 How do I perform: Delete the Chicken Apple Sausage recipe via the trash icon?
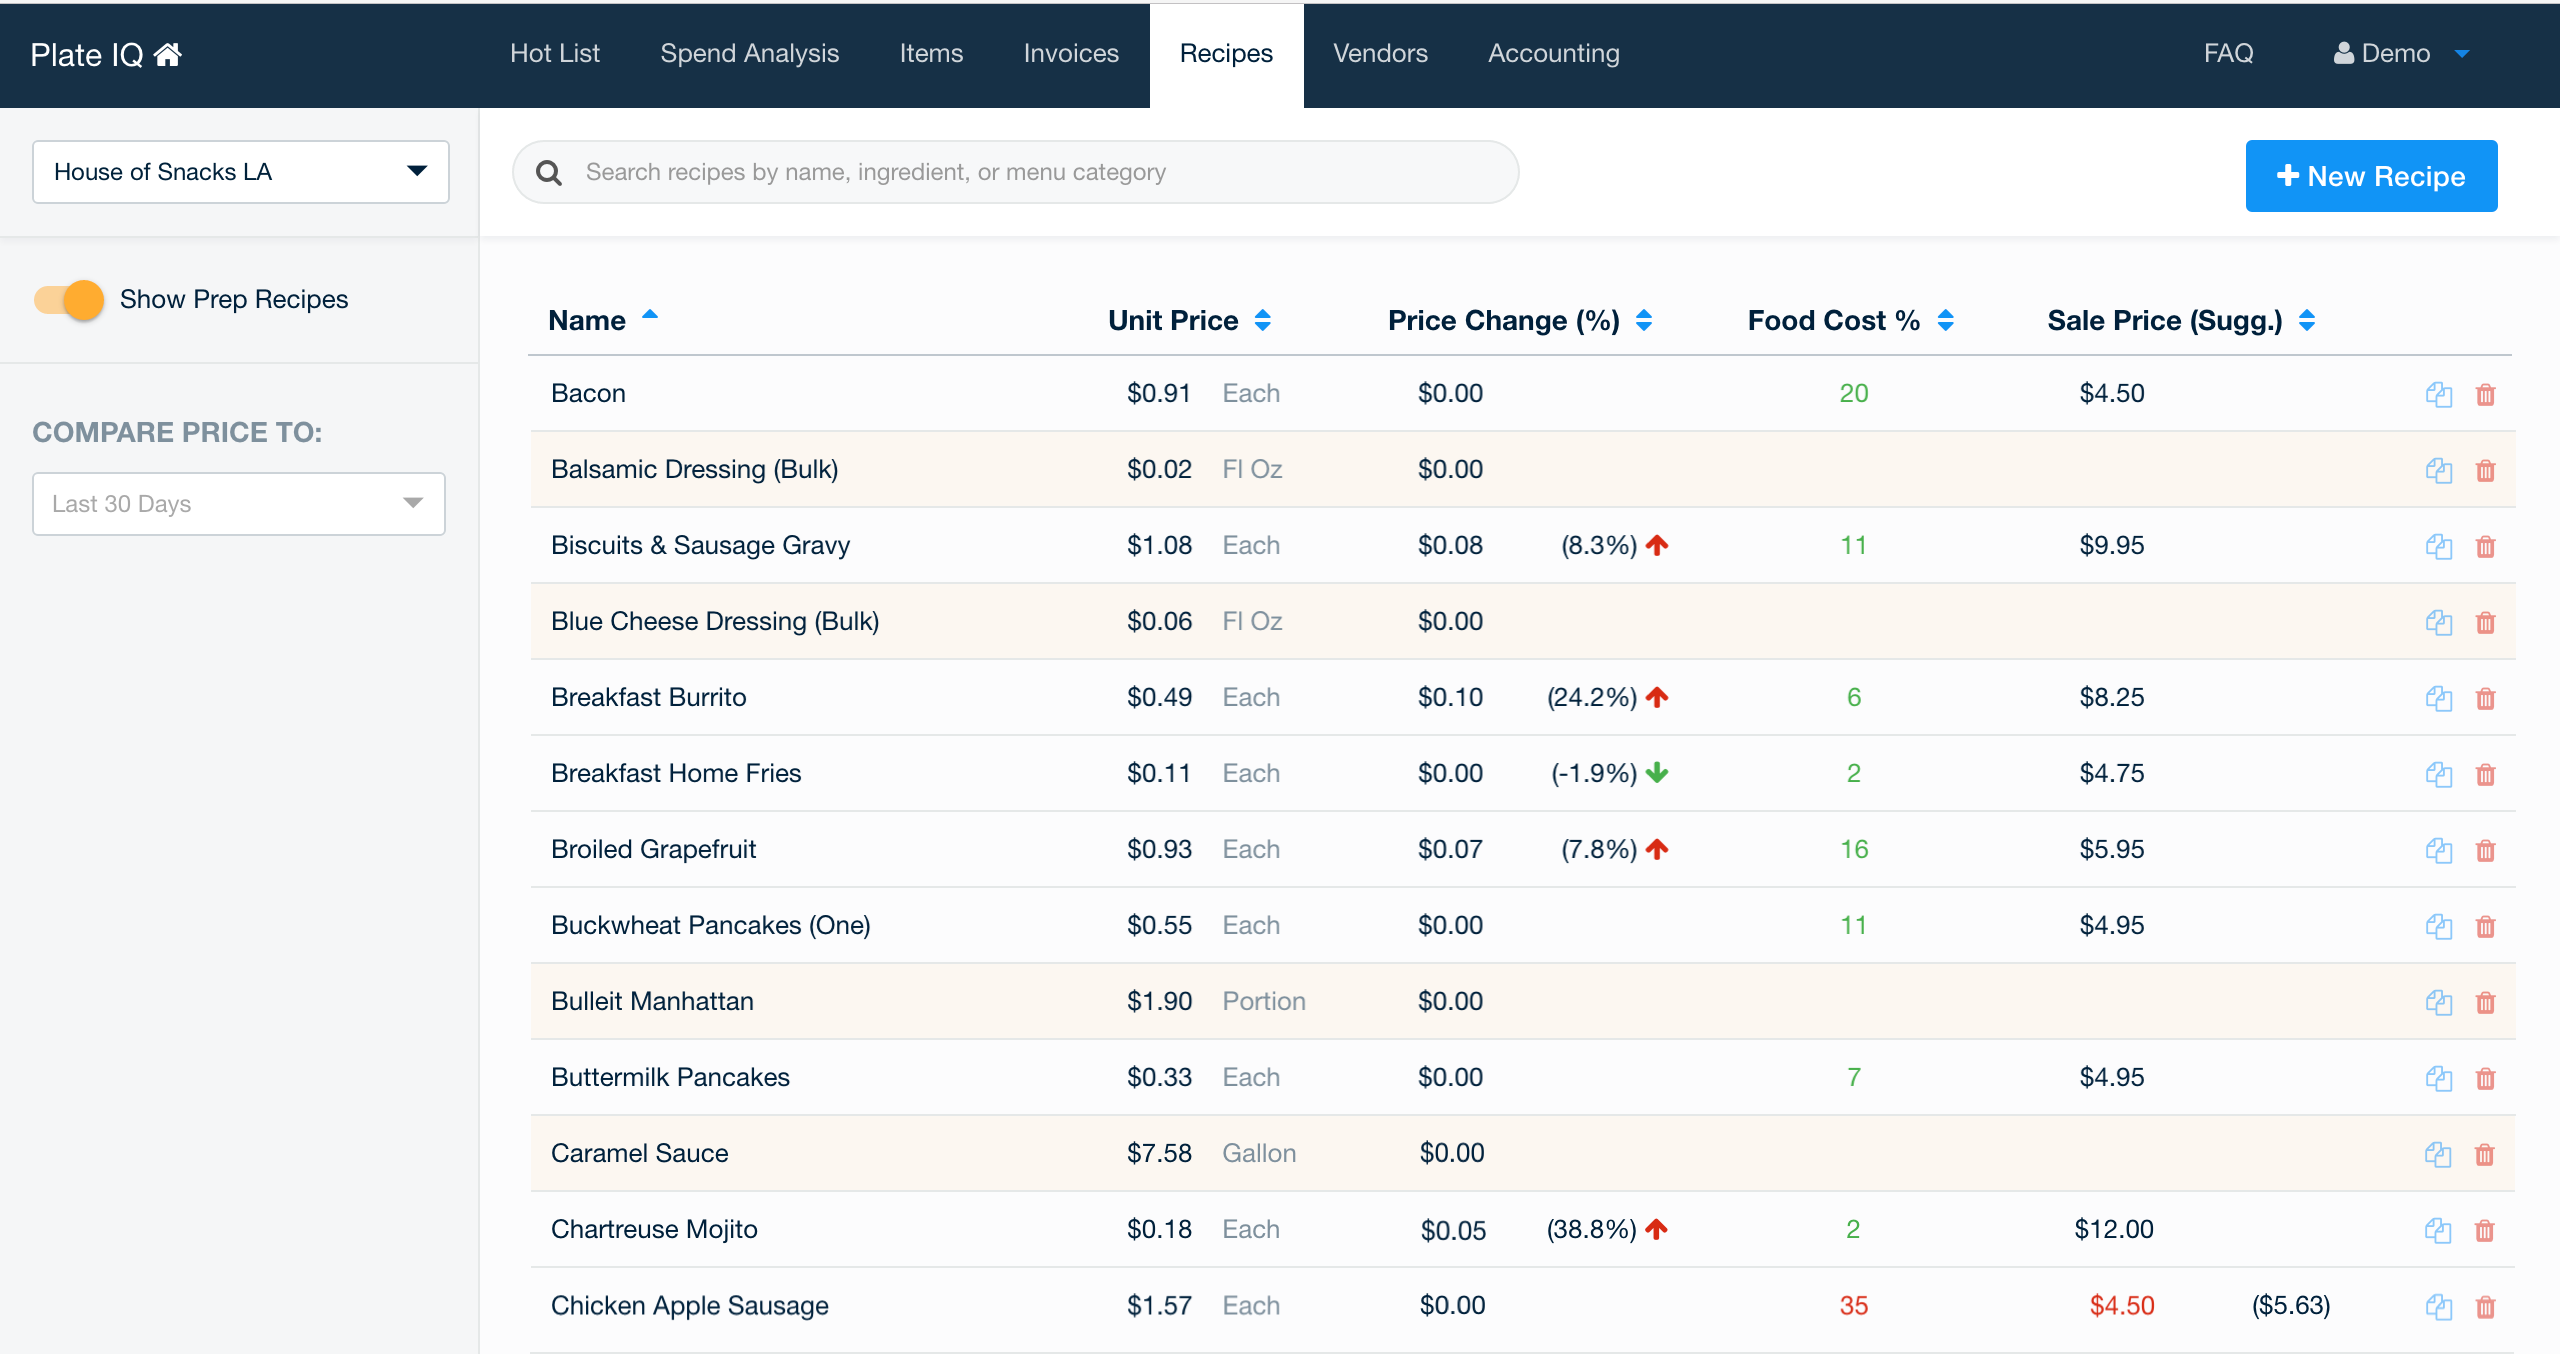coord(2485,1306)
